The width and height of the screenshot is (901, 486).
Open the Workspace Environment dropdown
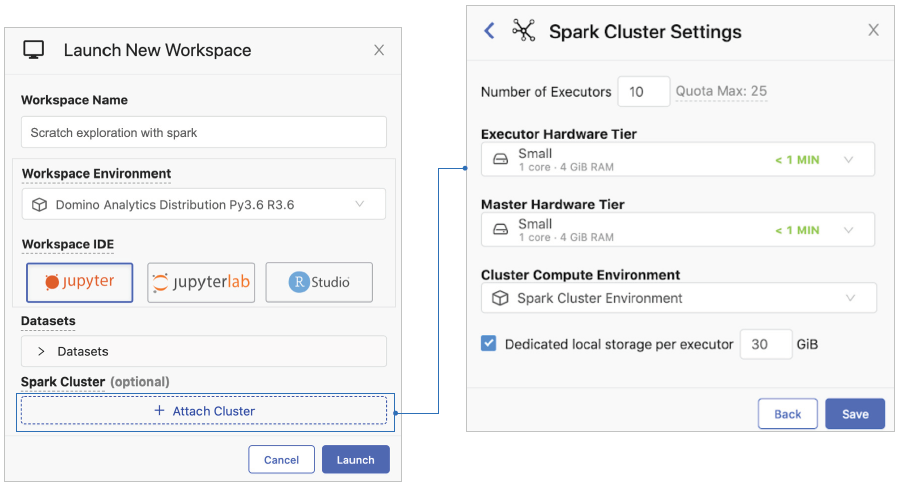(x=360, y=205)
